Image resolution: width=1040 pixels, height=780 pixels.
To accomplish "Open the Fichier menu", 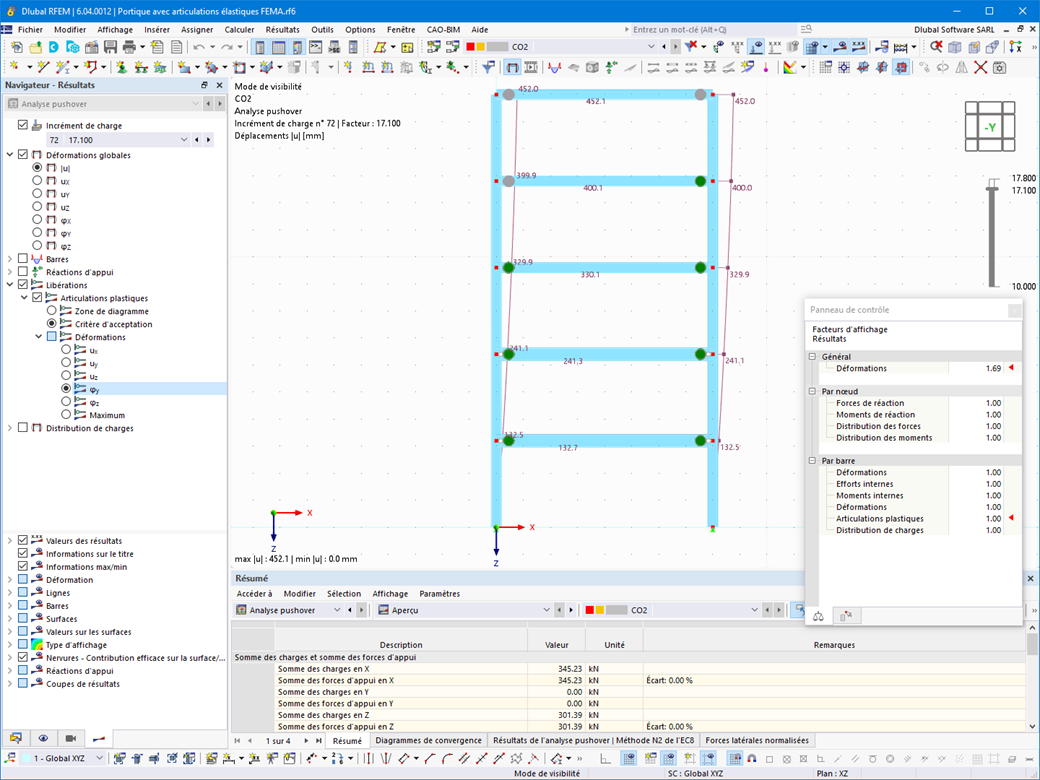I will (30, 29).
